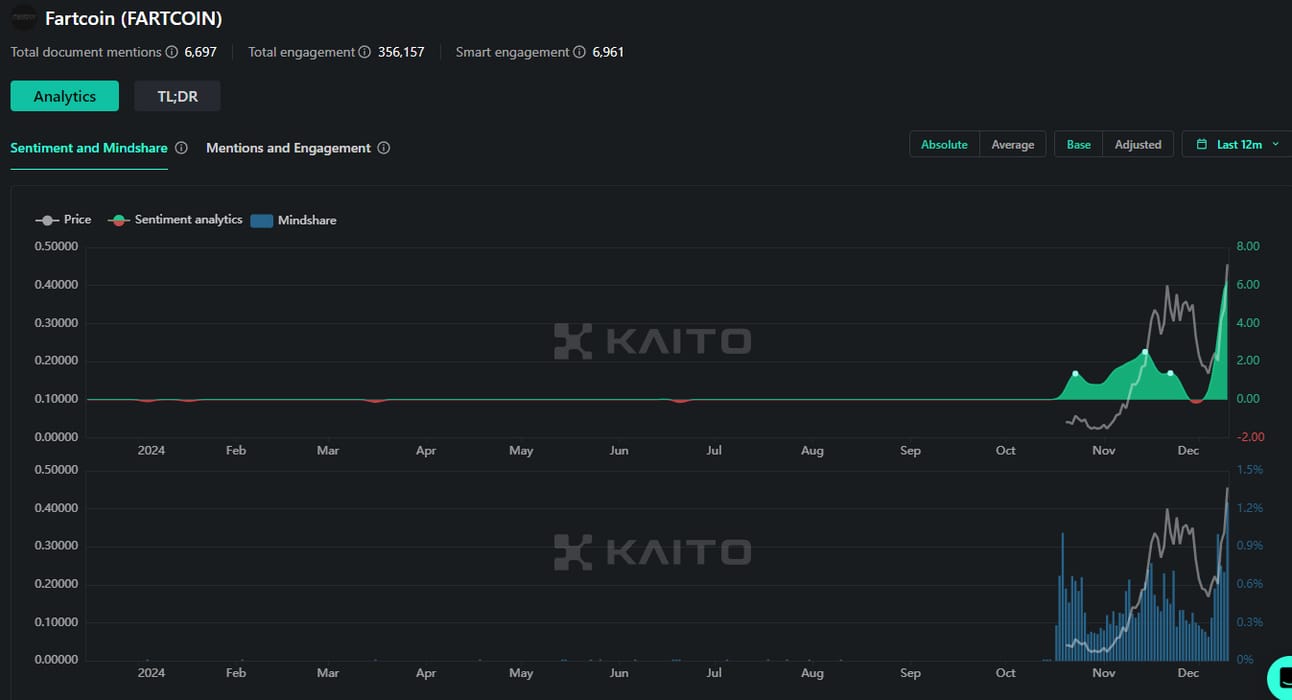Show info tooltip for Sentiment and Mindshare

181,148
